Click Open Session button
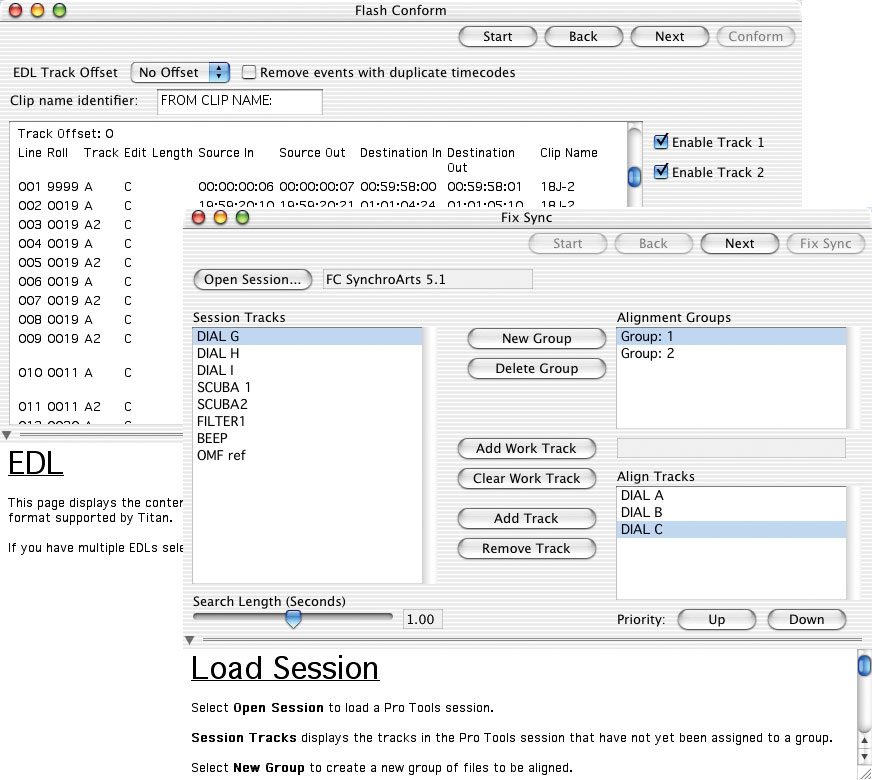This screenshot has width=872, height=780. click(x=252, y=280)
